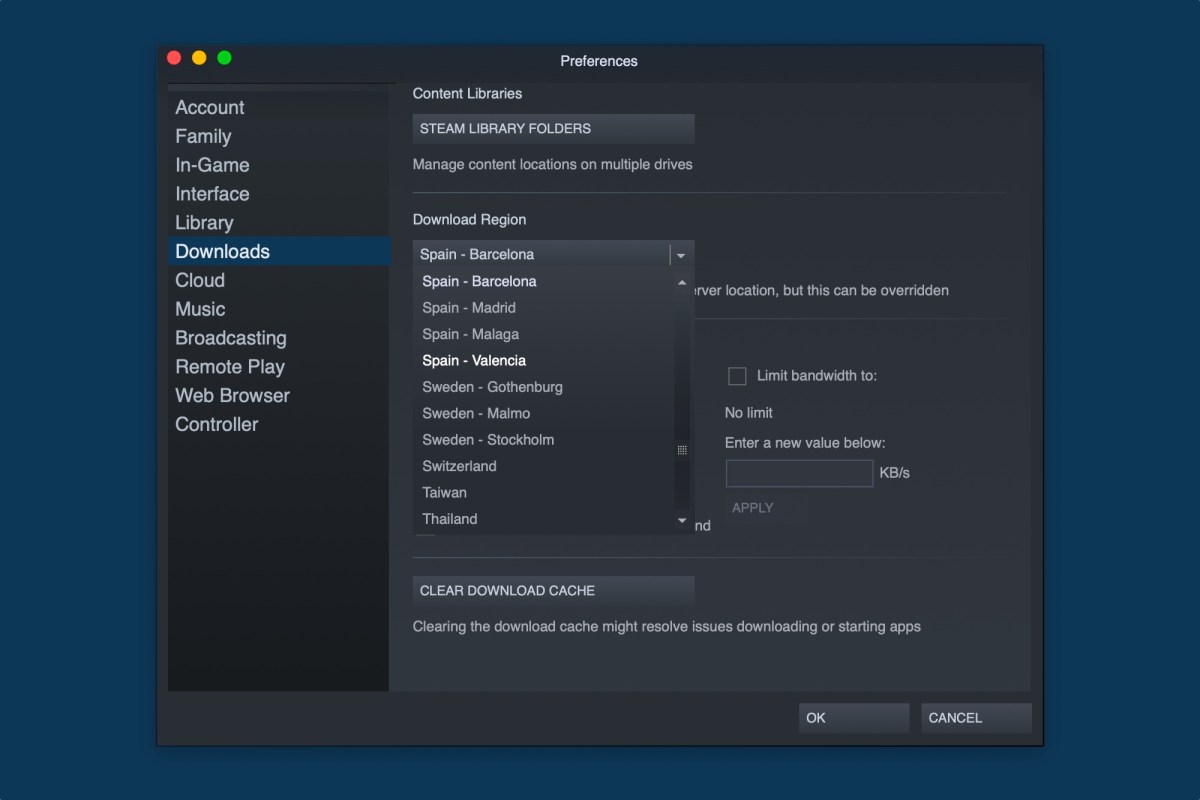This screenshot has width=1200, height=800.
Task: Choose Taiwan in region list
Action: pyautogui.click(x=544, y=492)
